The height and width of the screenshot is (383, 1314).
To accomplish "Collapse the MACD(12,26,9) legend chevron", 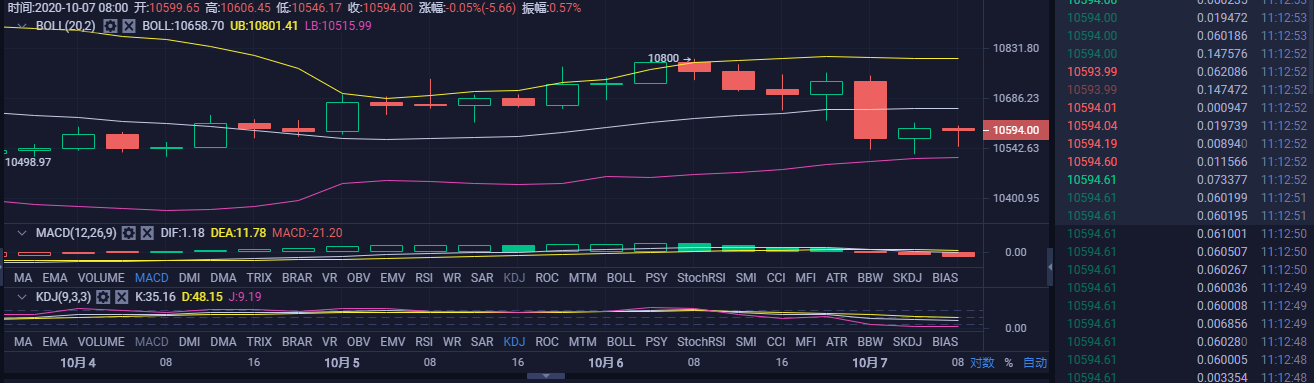I will 22,233.
